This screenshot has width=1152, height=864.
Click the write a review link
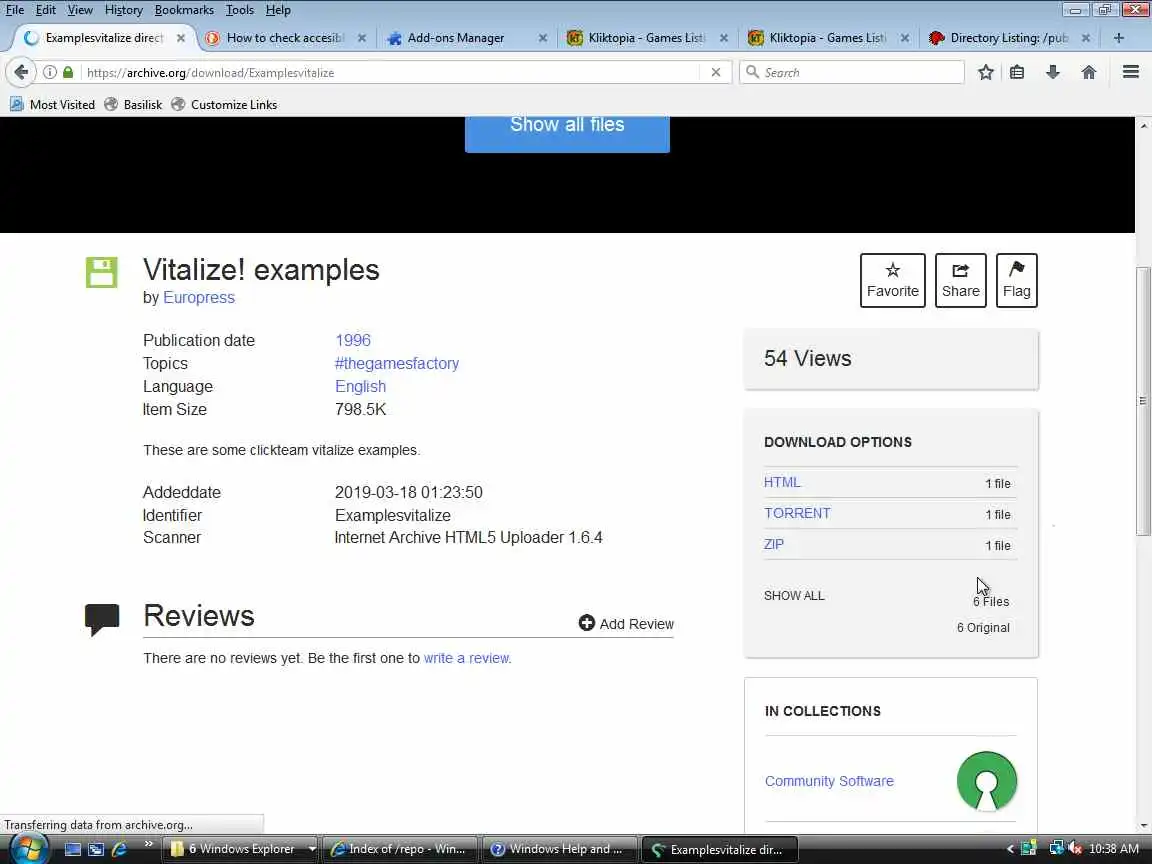pyautogui.click(x=466, y=658)
